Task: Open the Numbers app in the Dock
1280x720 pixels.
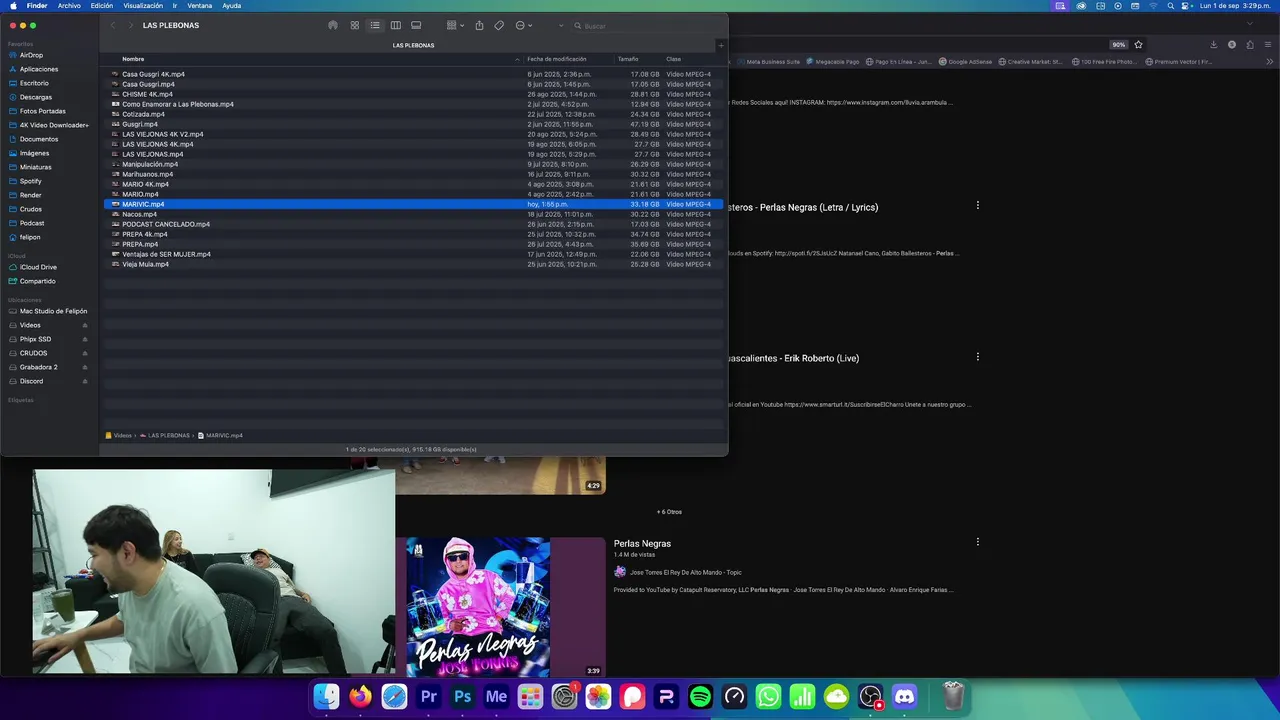Action: tap(803, 697)
